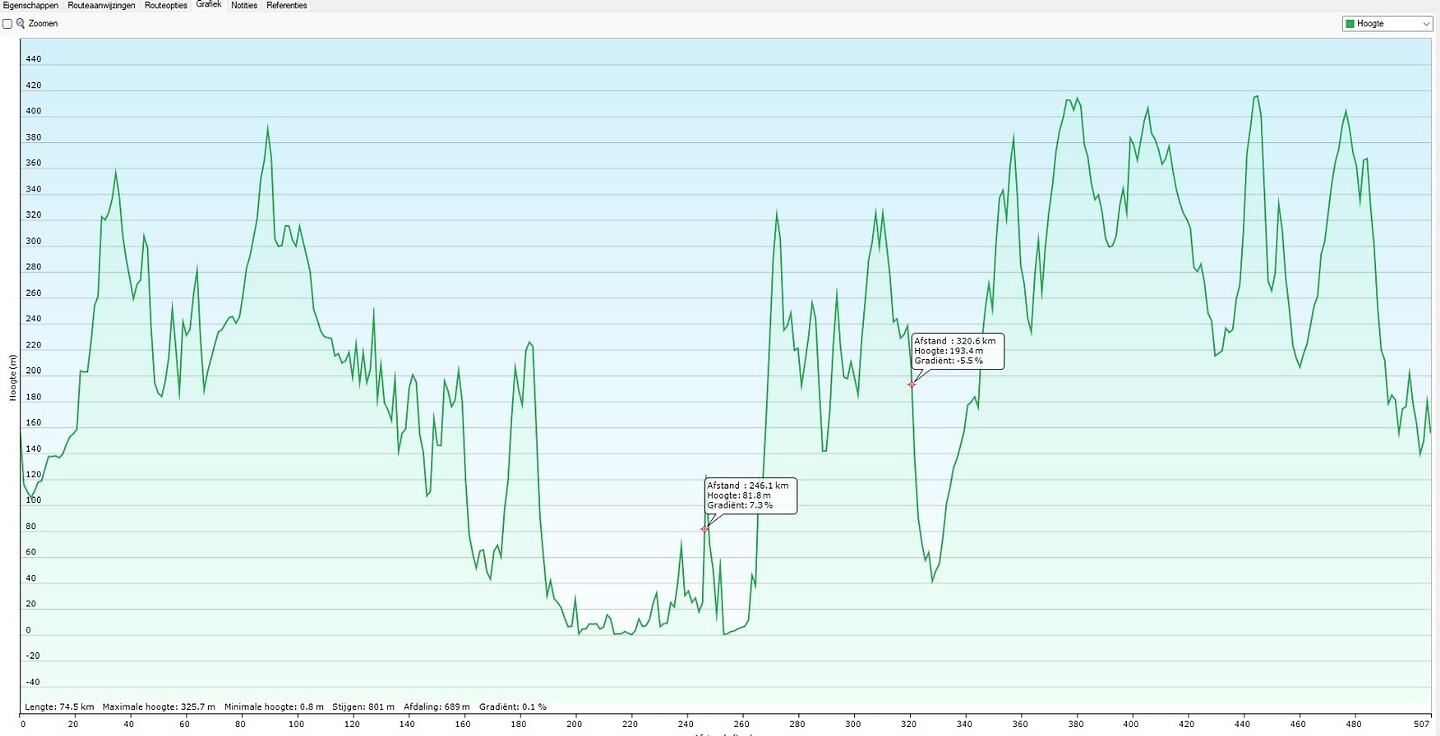
Task: Click the Maximale hoogte 325.7 m text
Action: [159, 706]
